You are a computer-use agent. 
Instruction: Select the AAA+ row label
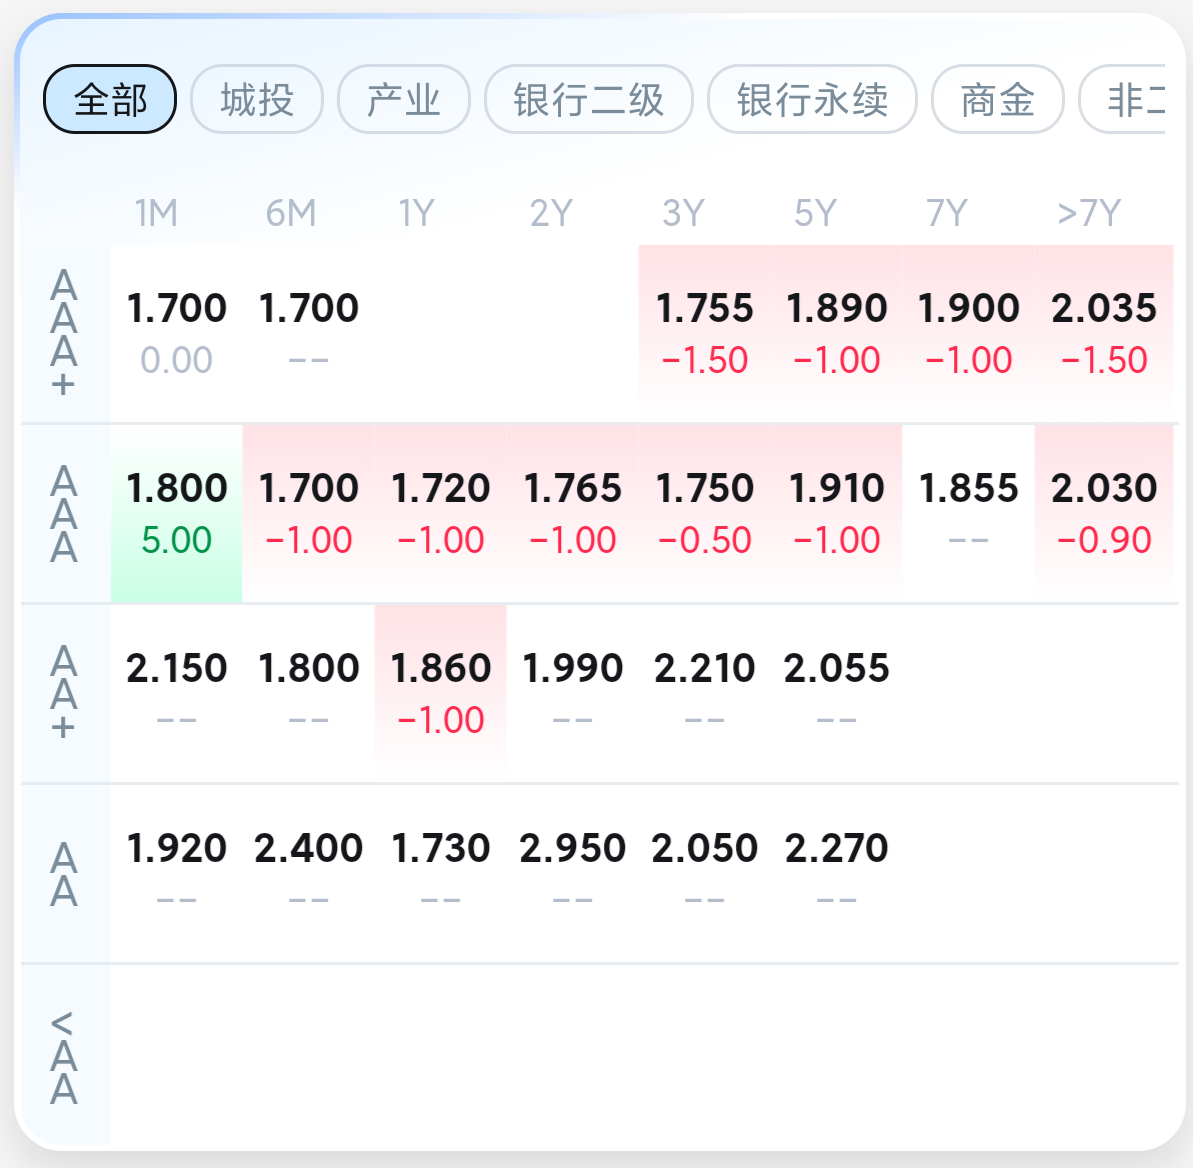[64, 333]
